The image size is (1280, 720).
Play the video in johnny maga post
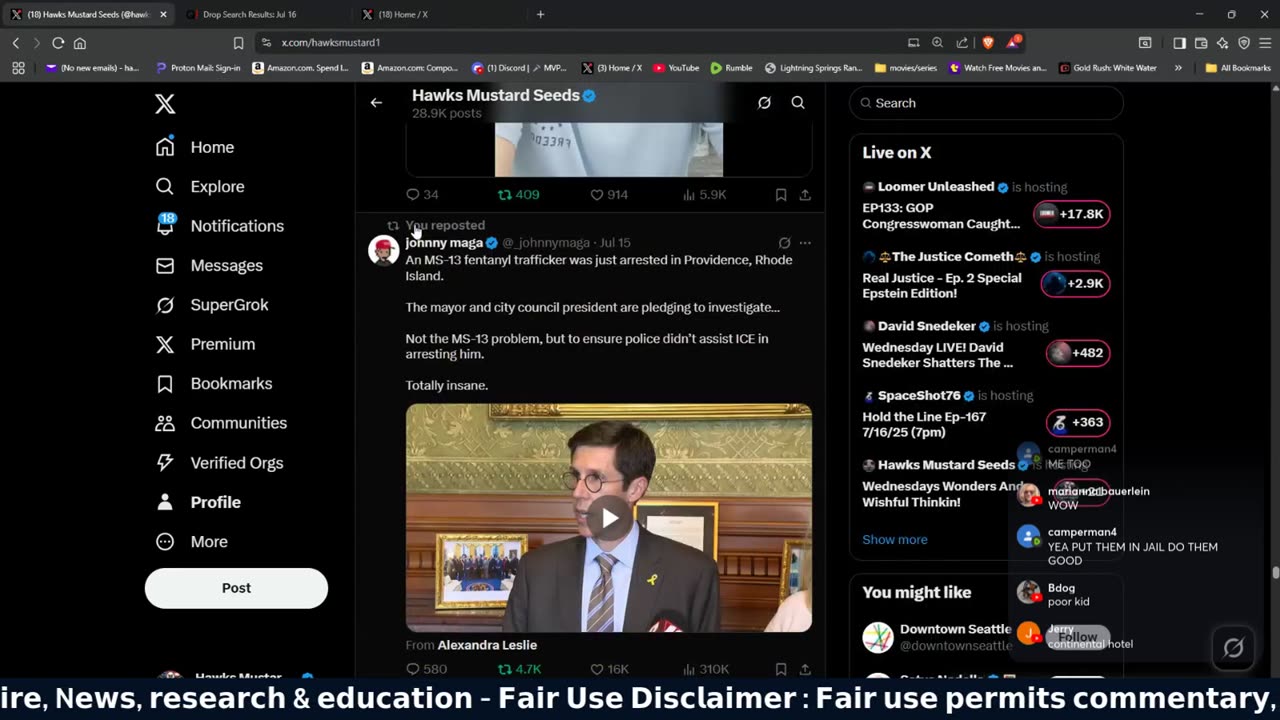point(609,518)
